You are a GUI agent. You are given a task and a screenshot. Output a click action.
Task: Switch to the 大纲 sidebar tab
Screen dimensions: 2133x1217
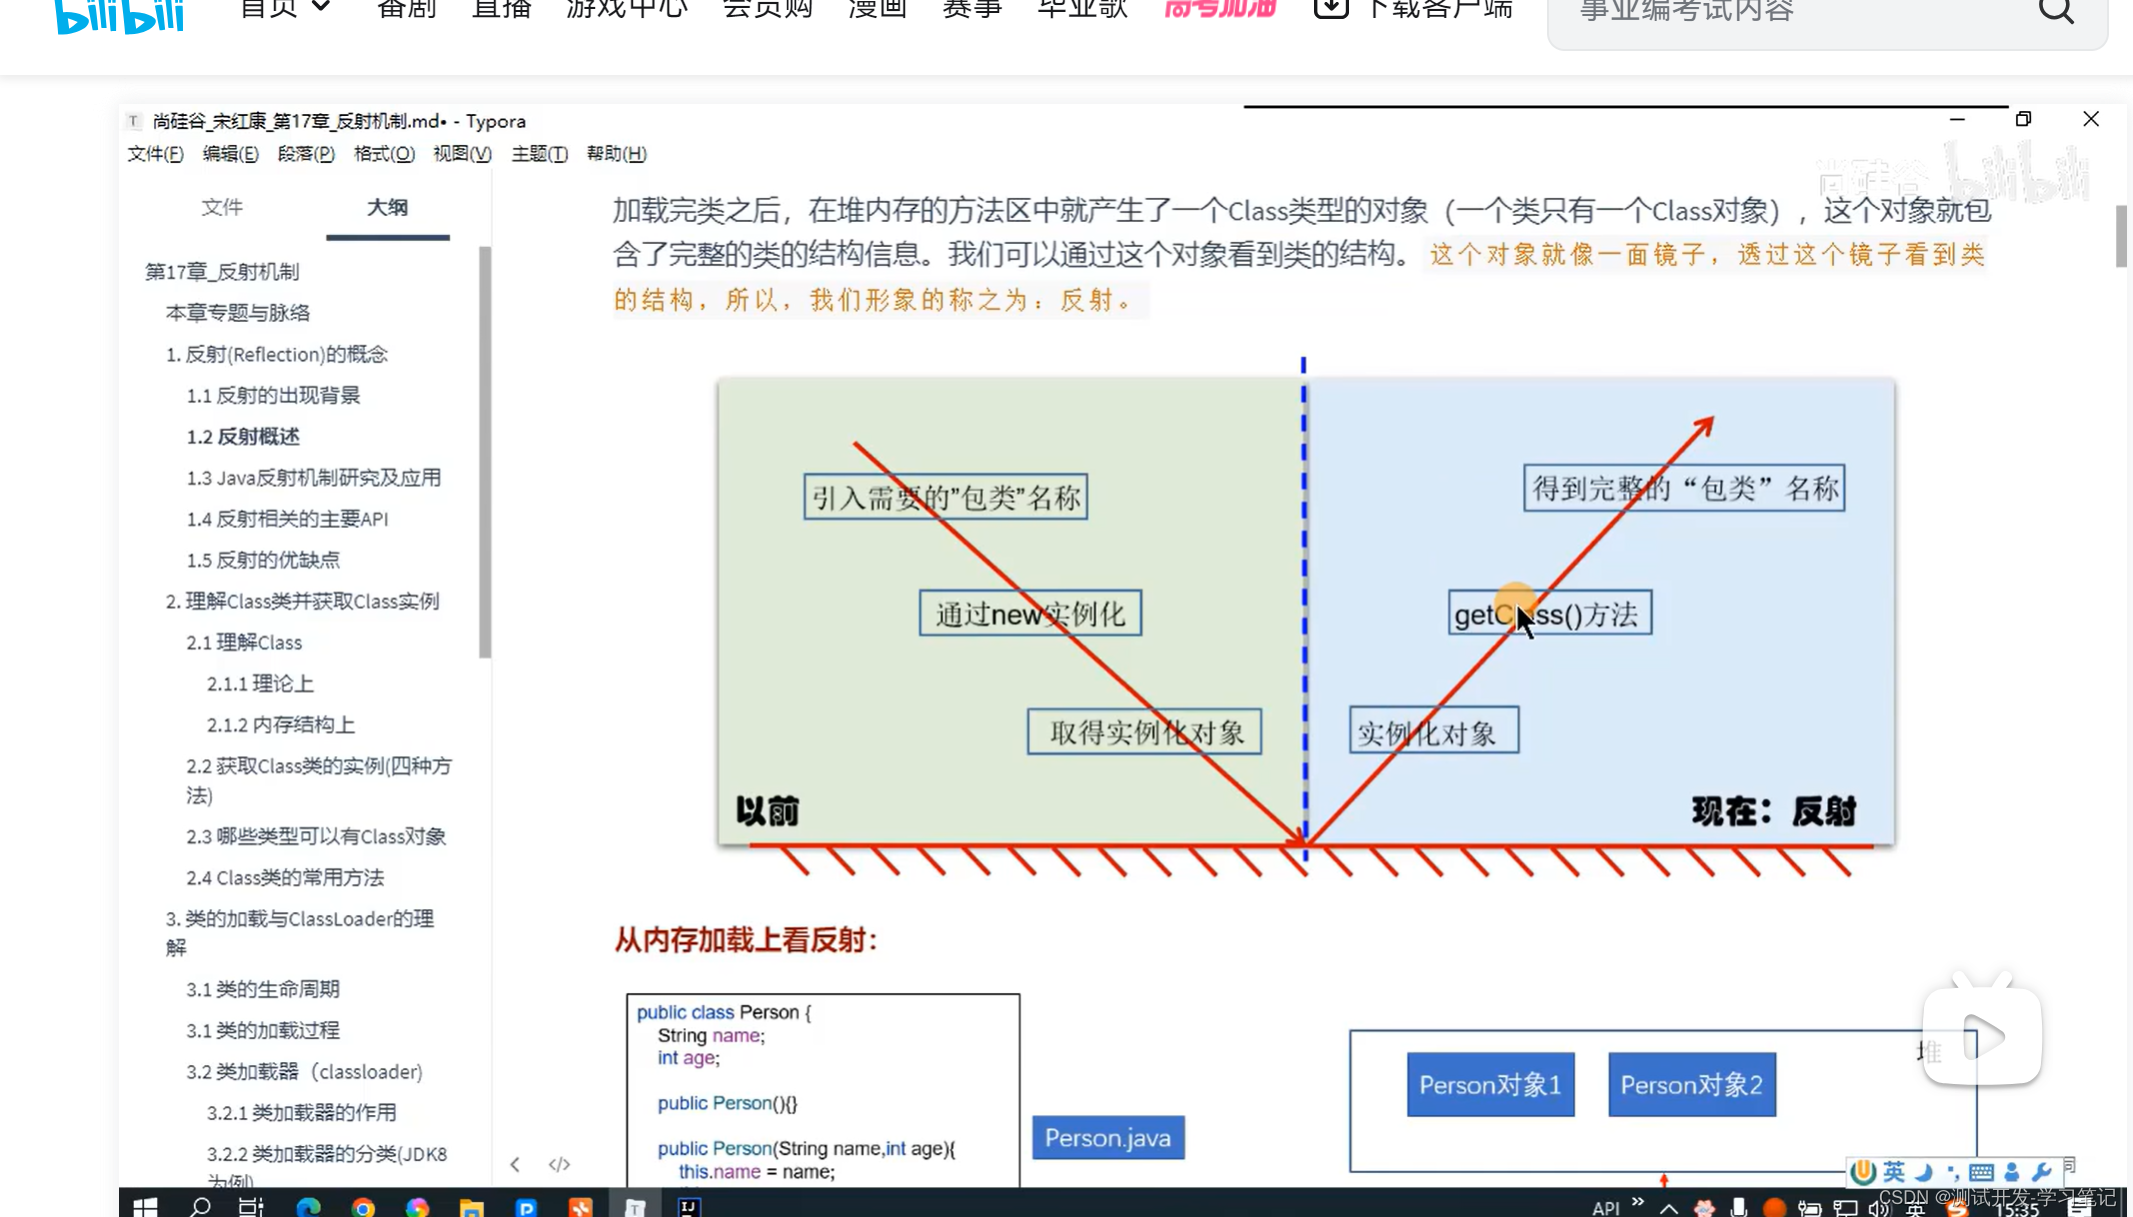(387, 207)
